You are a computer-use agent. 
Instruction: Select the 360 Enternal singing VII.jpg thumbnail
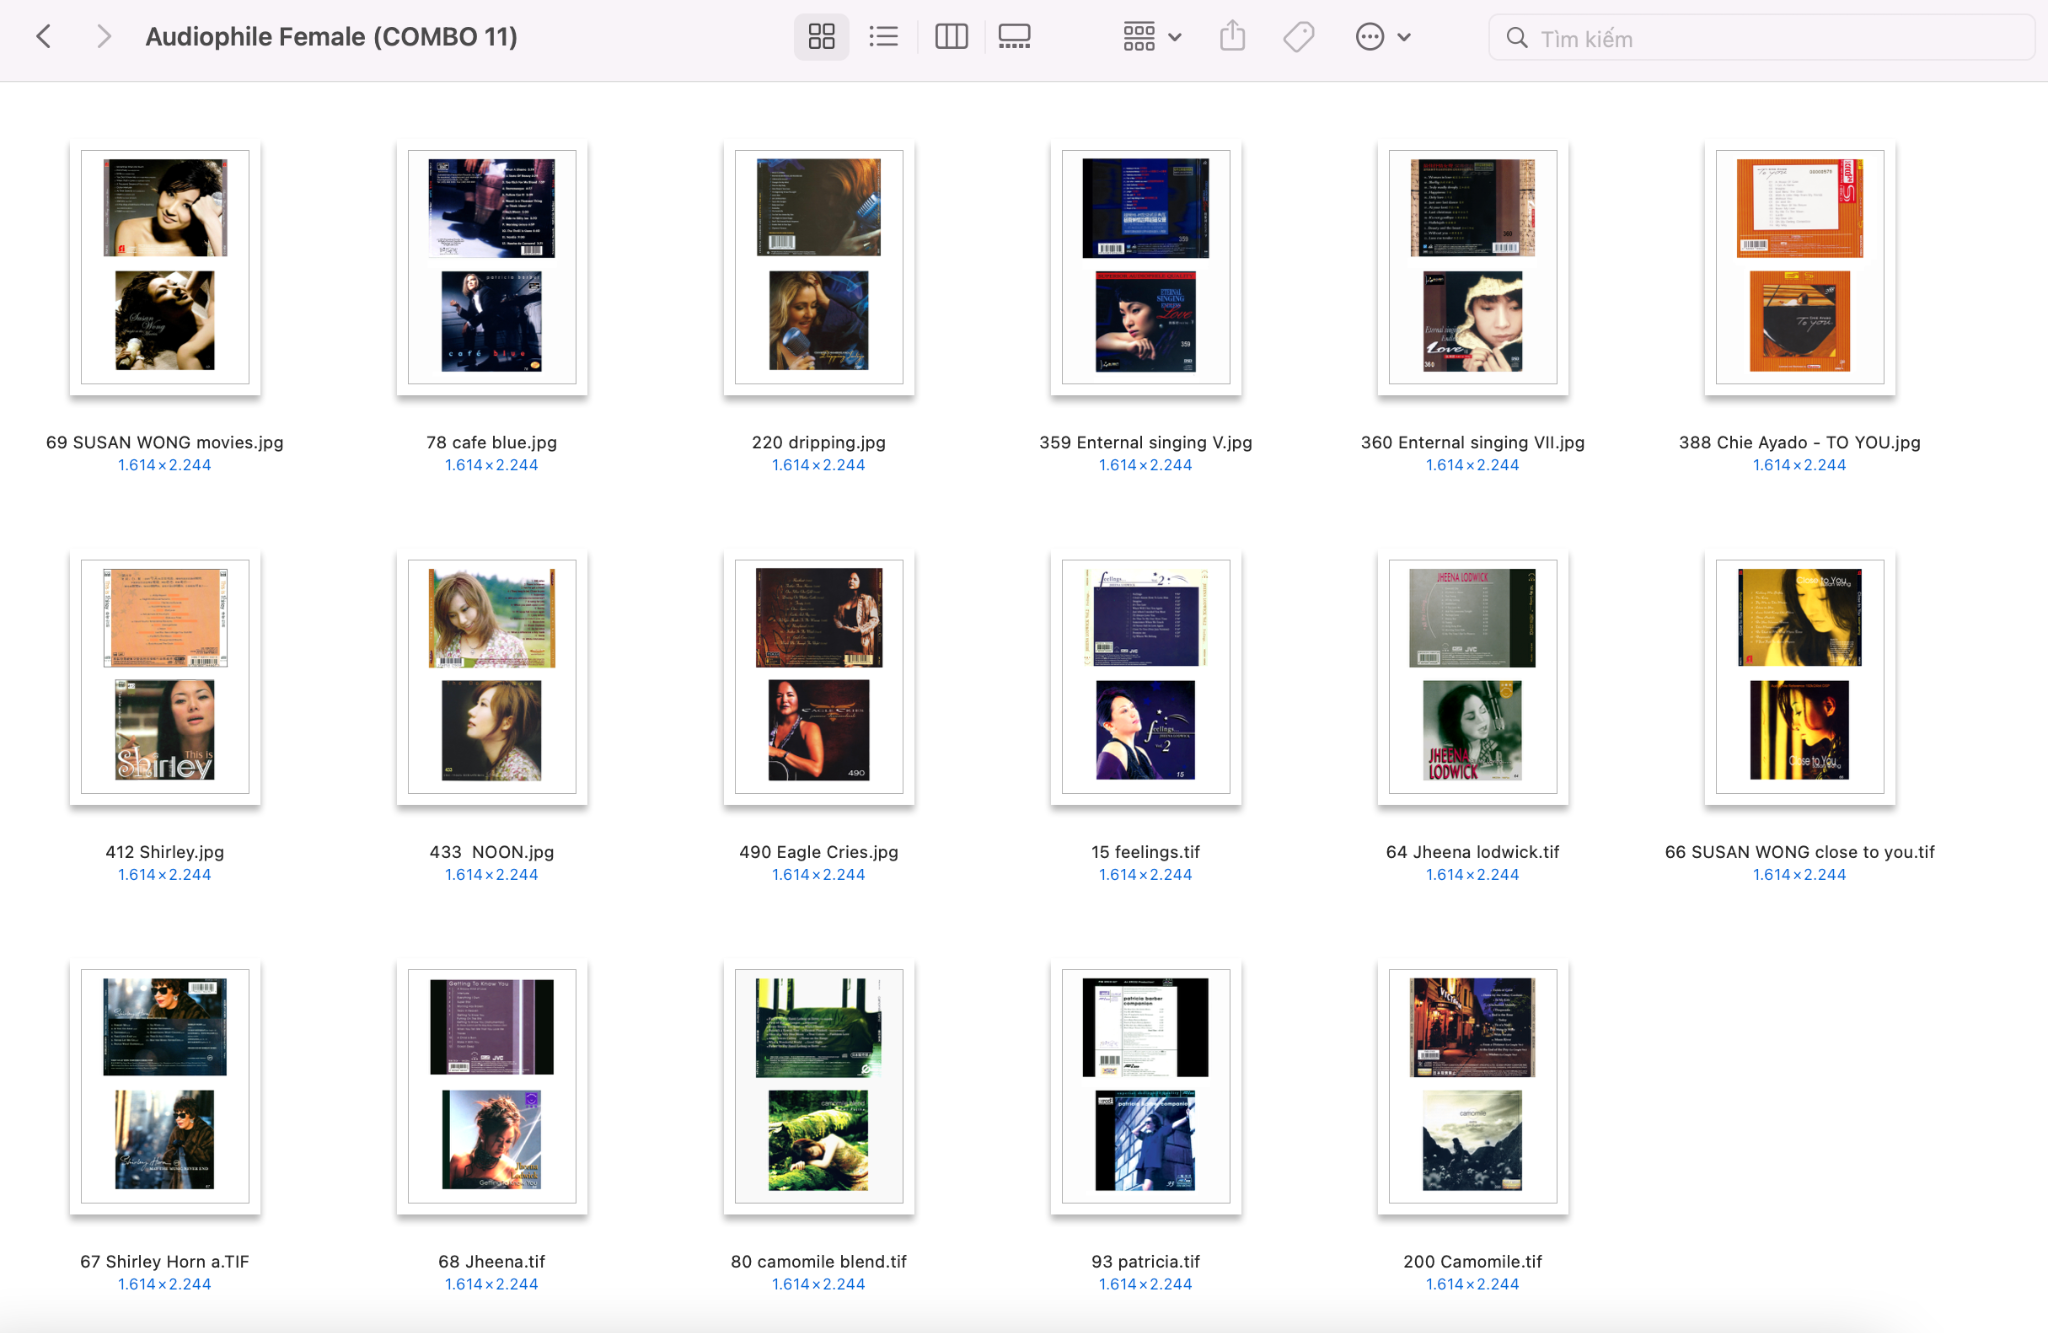pos(1473,267)
